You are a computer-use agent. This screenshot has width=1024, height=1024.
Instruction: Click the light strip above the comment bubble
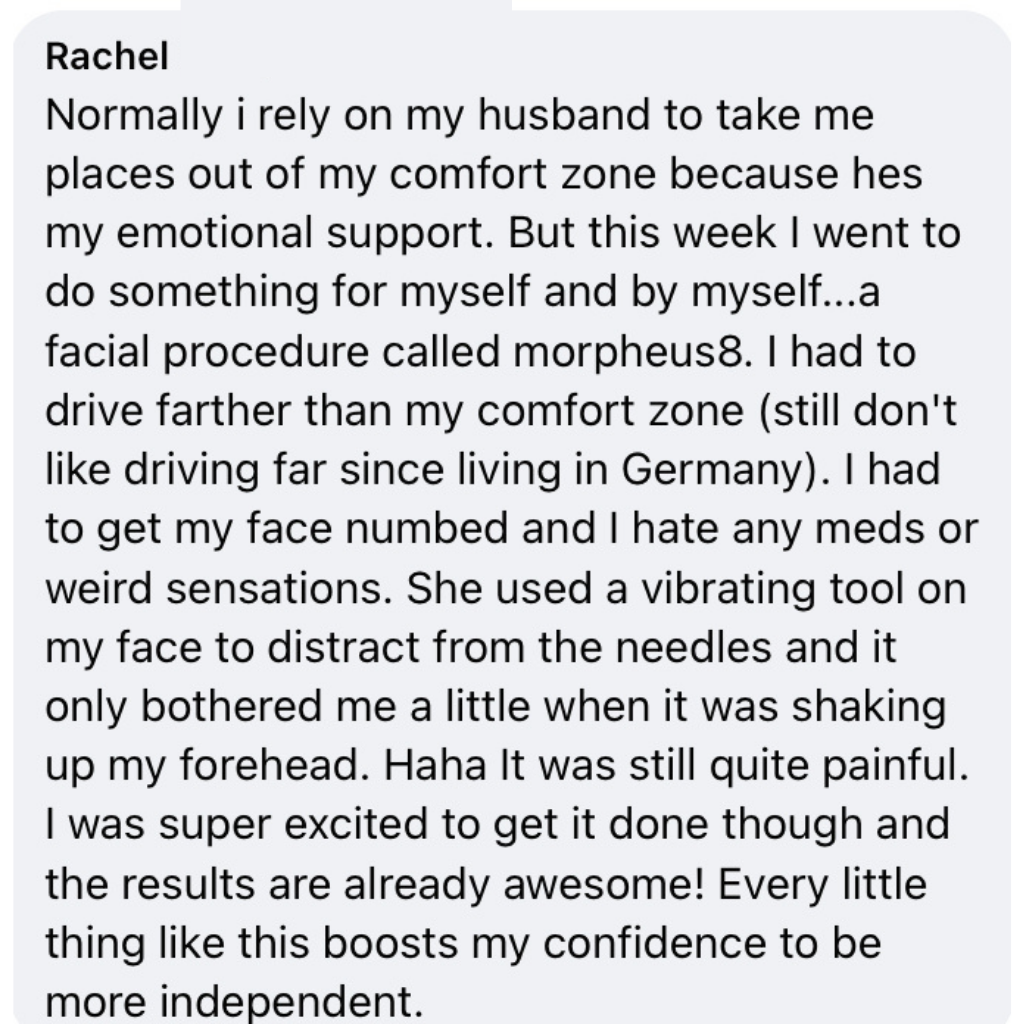[346, 5]
